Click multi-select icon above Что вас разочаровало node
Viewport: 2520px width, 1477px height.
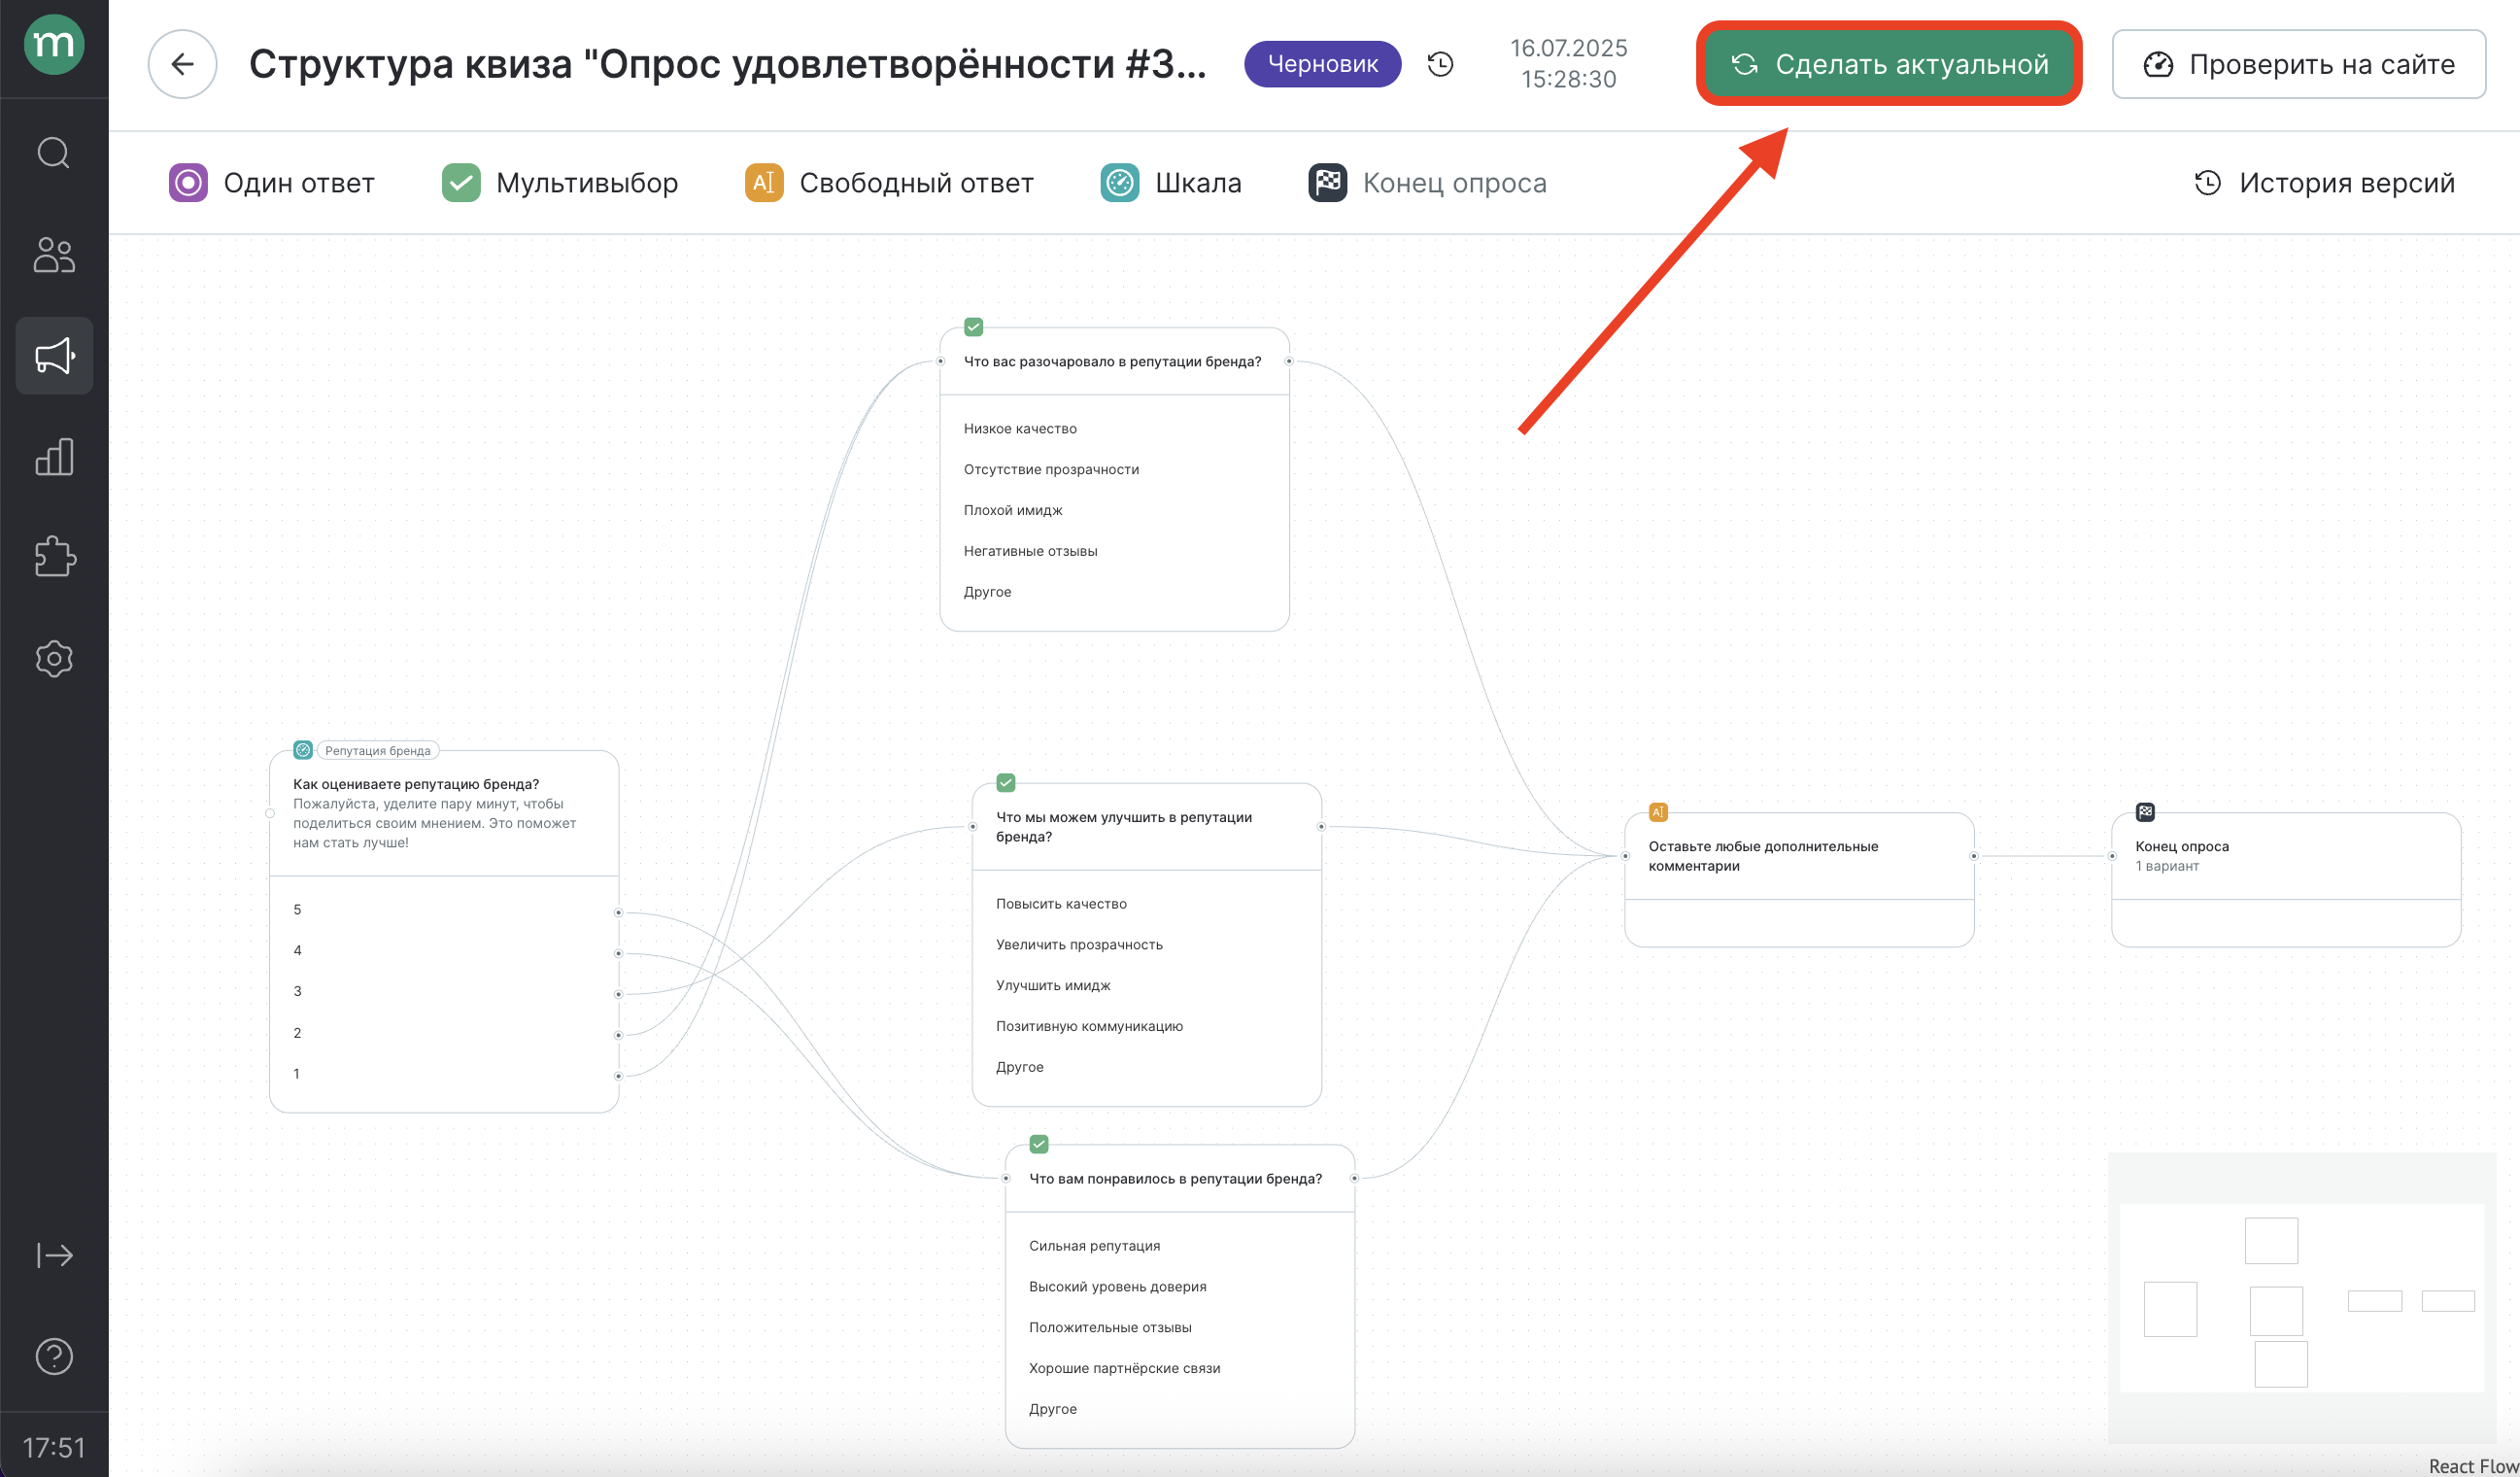click(x=974, y=326)
